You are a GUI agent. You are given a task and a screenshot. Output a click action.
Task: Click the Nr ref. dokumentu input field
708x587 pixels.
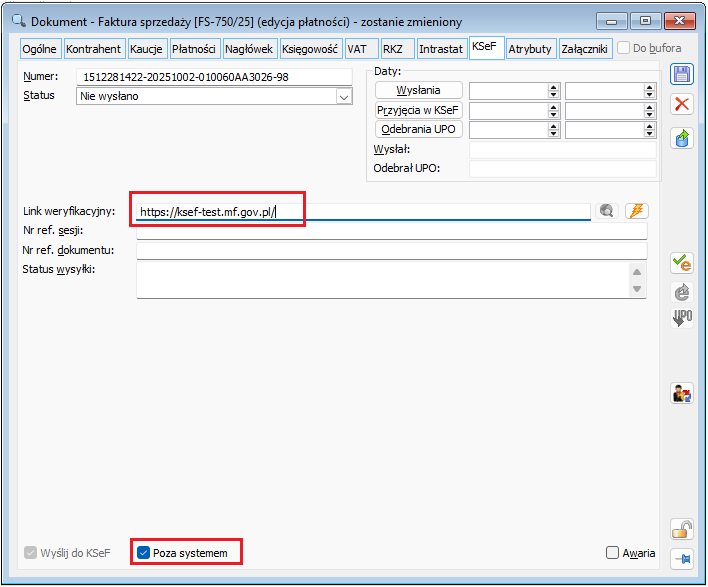pos(392,250)
